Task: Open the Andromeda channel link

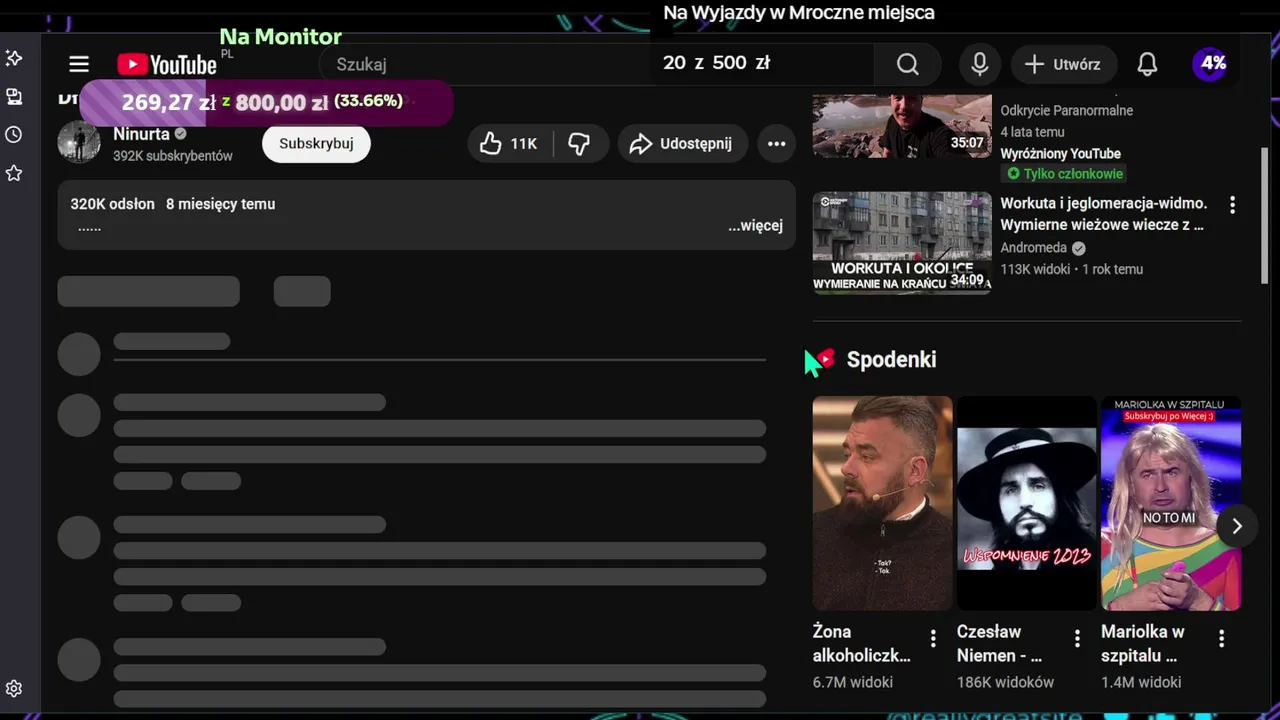Action: pos(1033,247)
